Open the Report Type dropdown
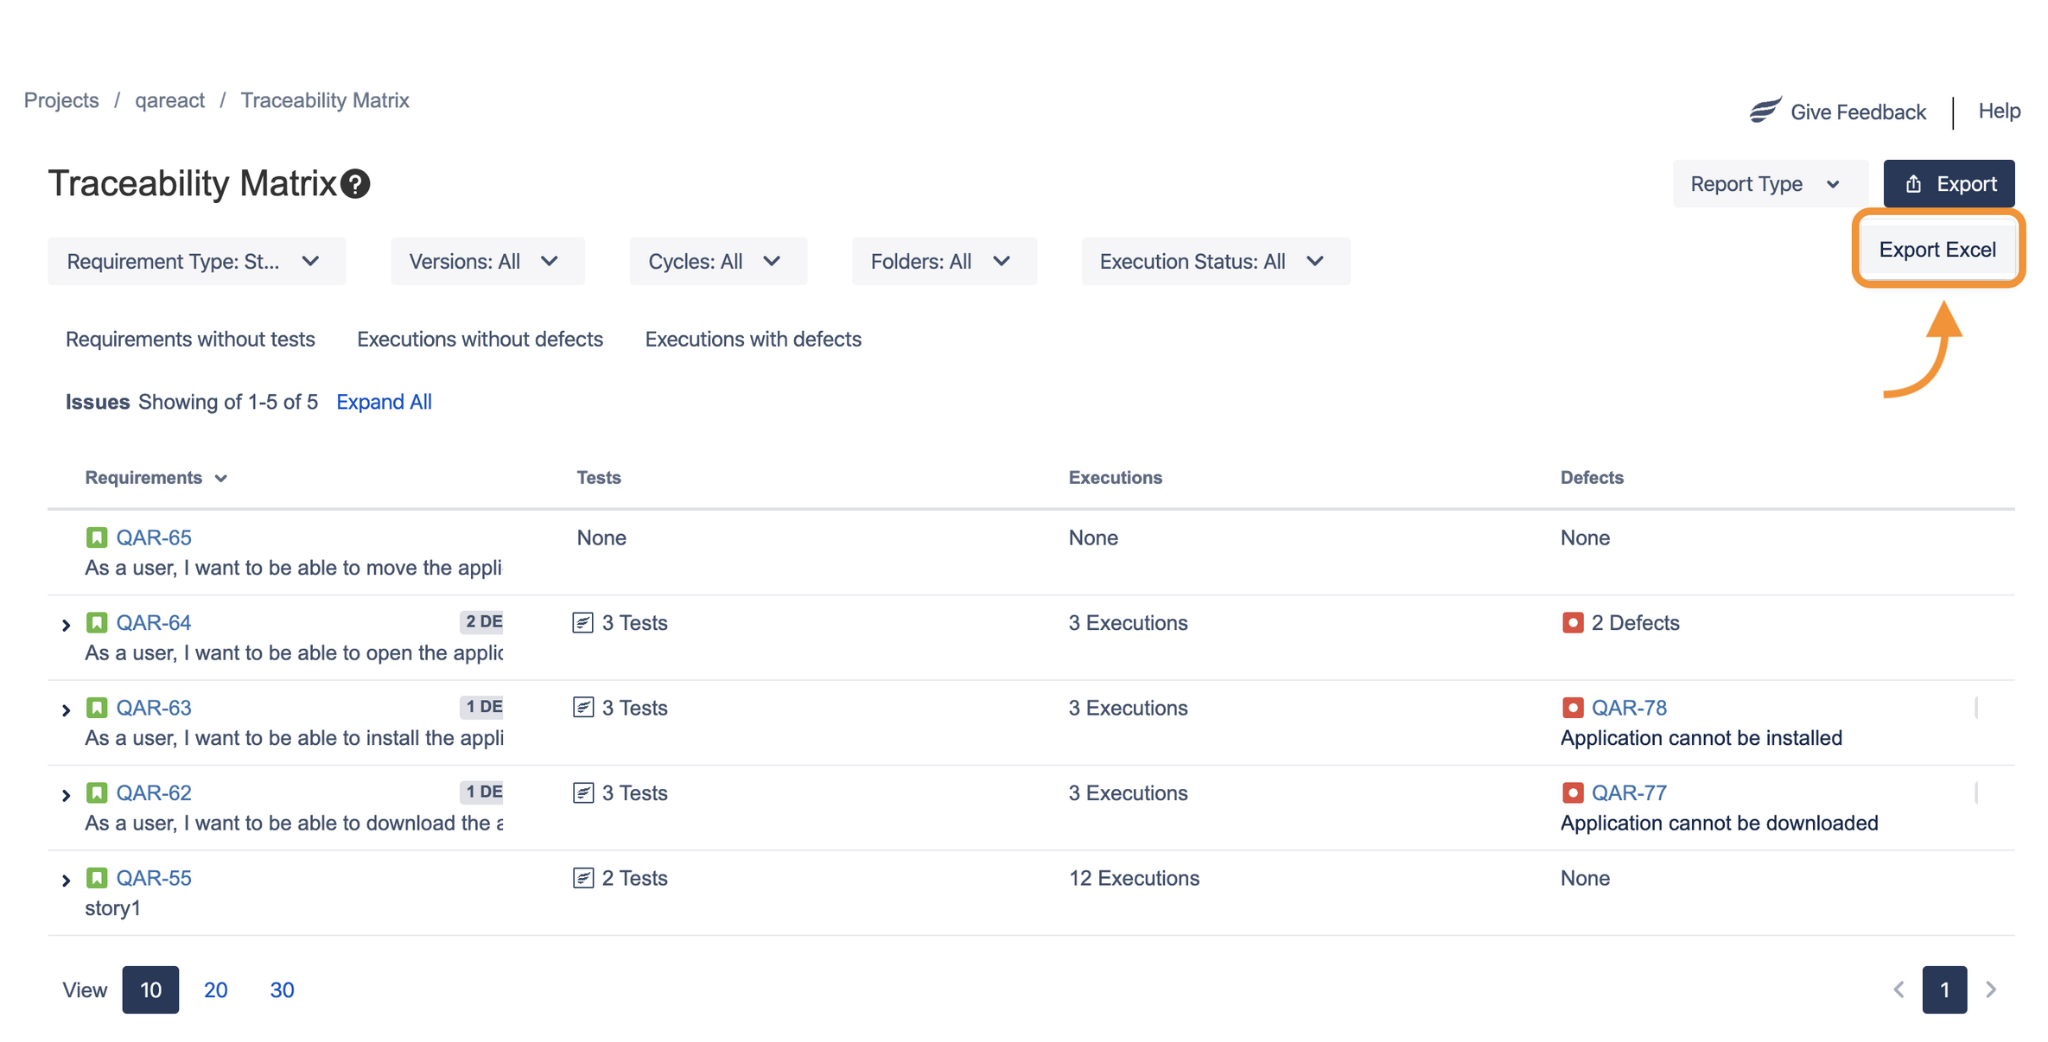 point(1769,184)
